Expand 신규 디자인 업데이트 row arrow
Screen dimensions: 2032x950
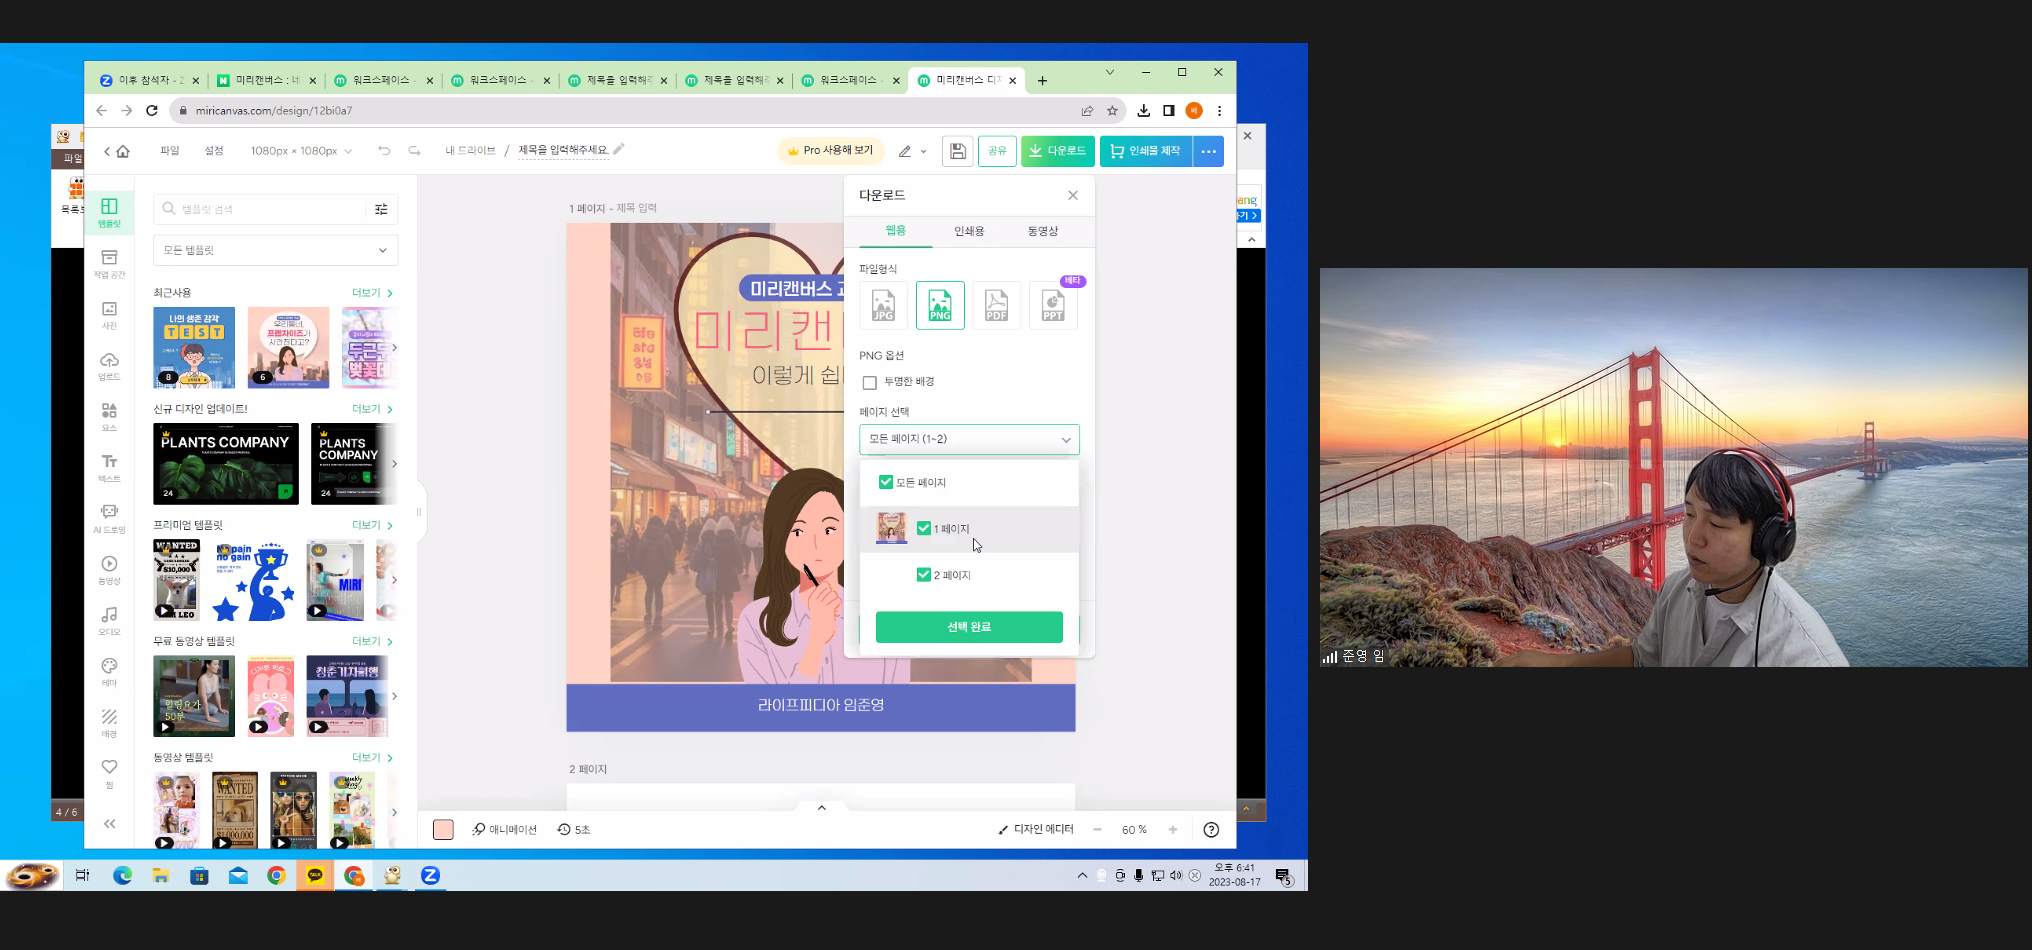click(394, 464)
